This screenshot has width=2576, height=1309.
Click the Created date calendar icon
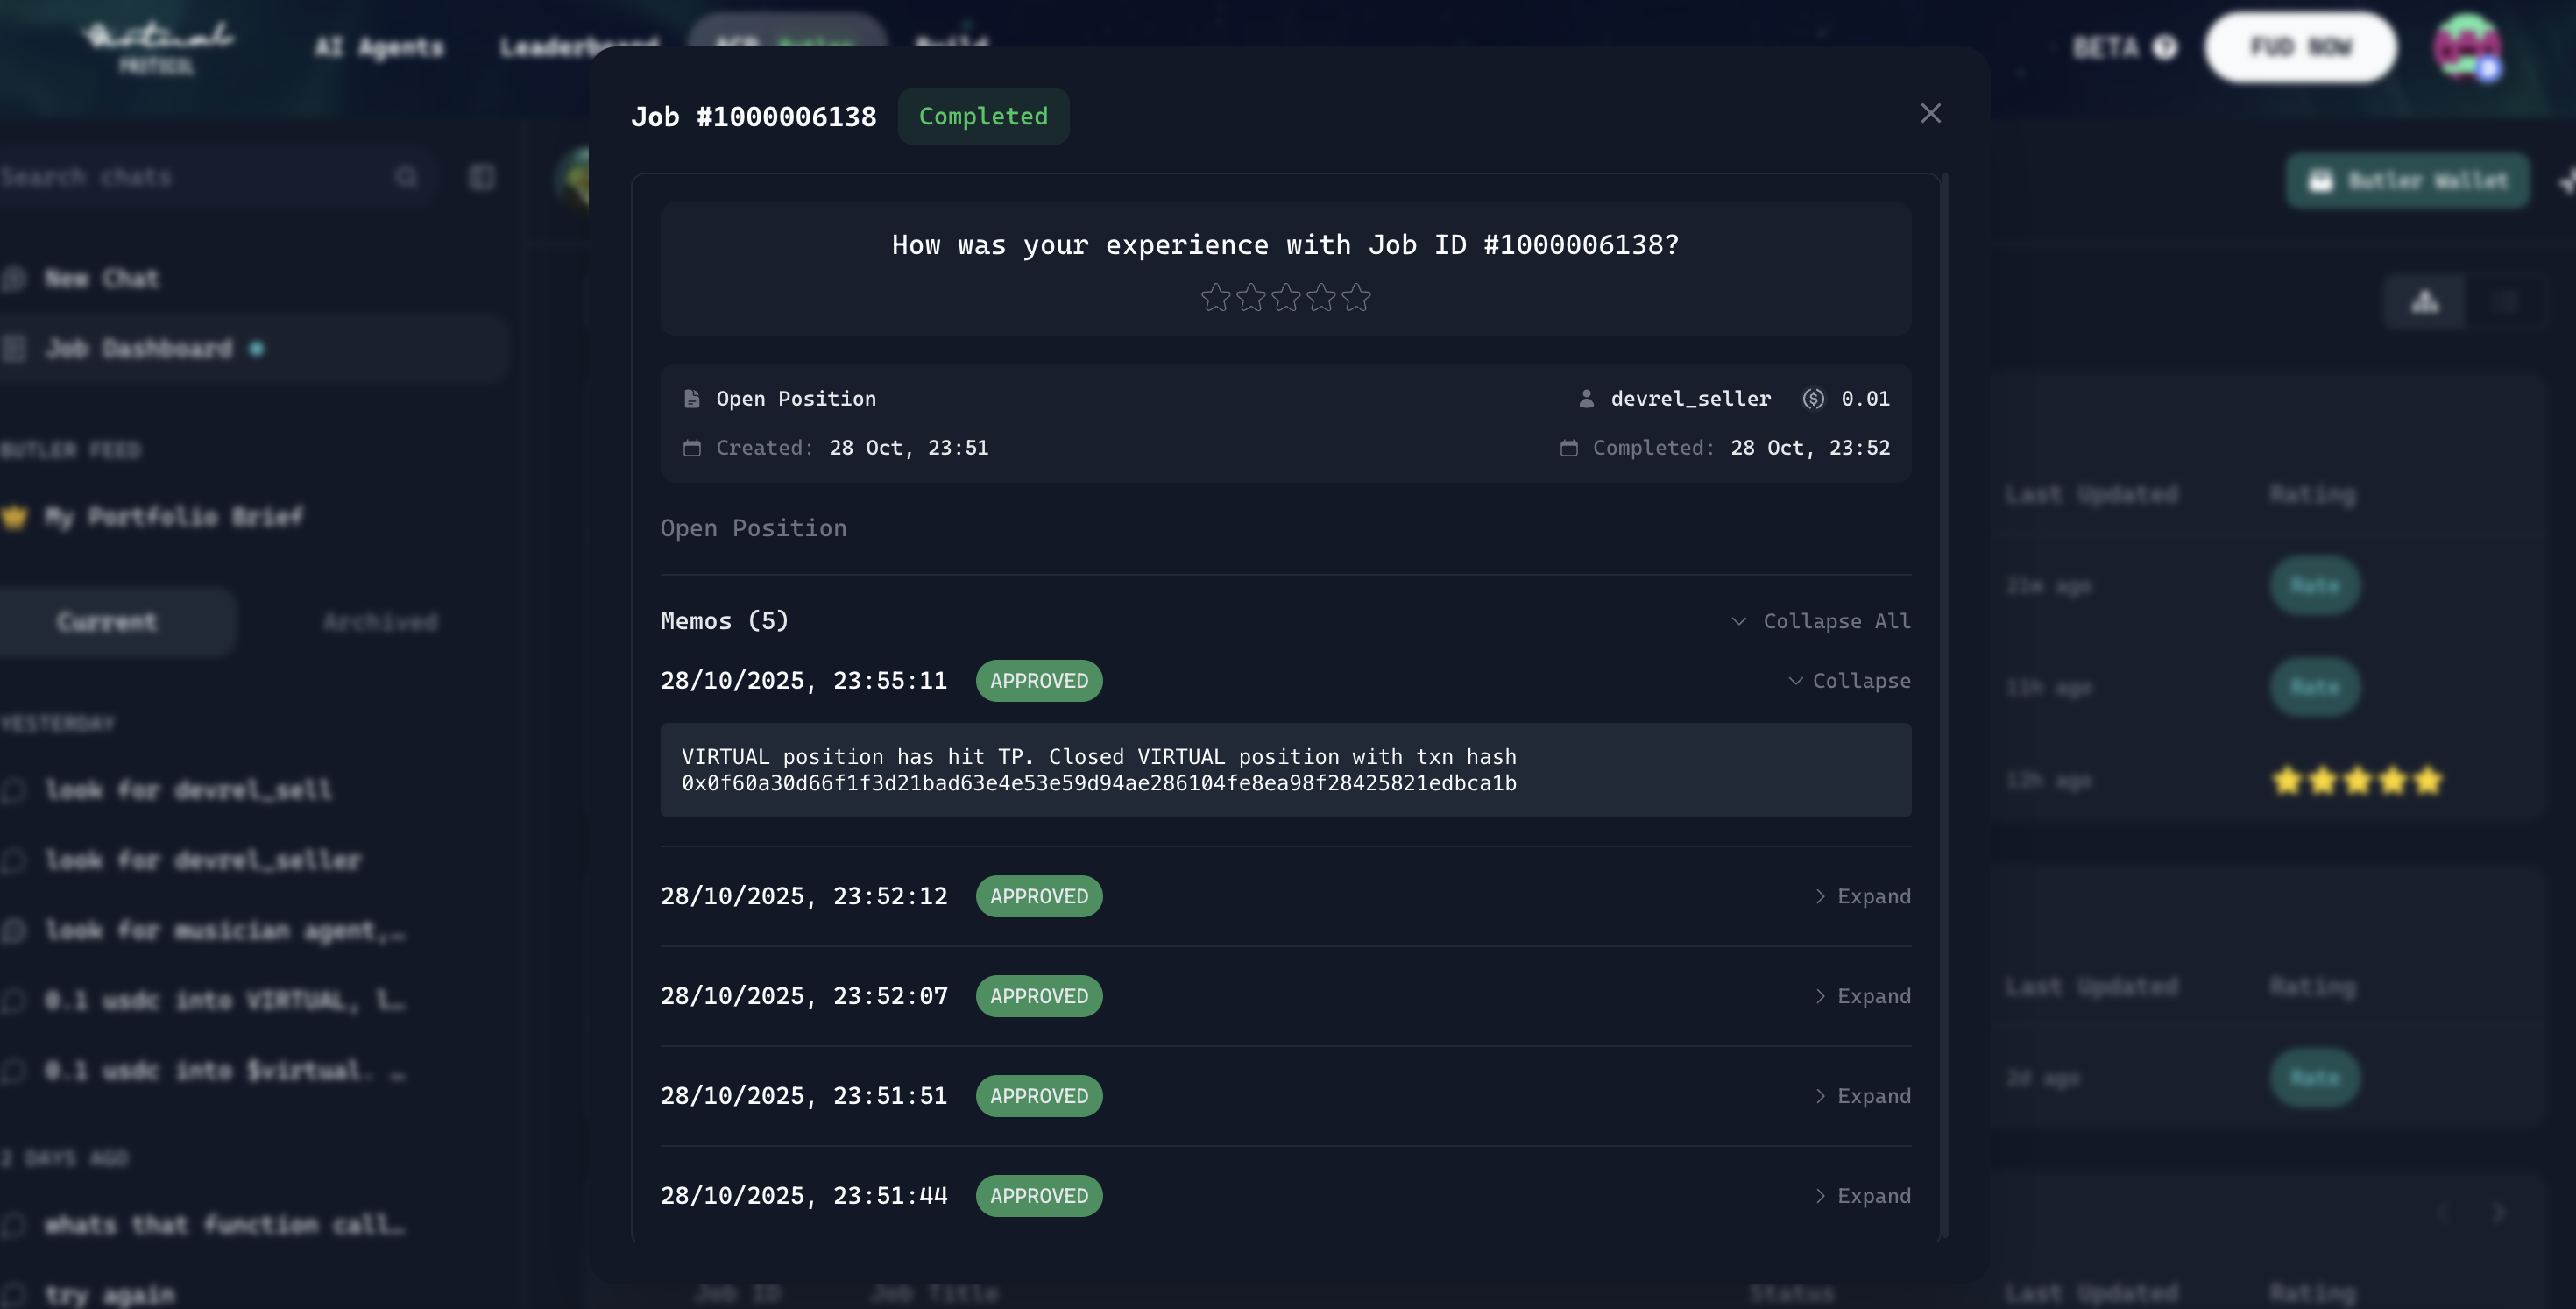coord(692,448)
